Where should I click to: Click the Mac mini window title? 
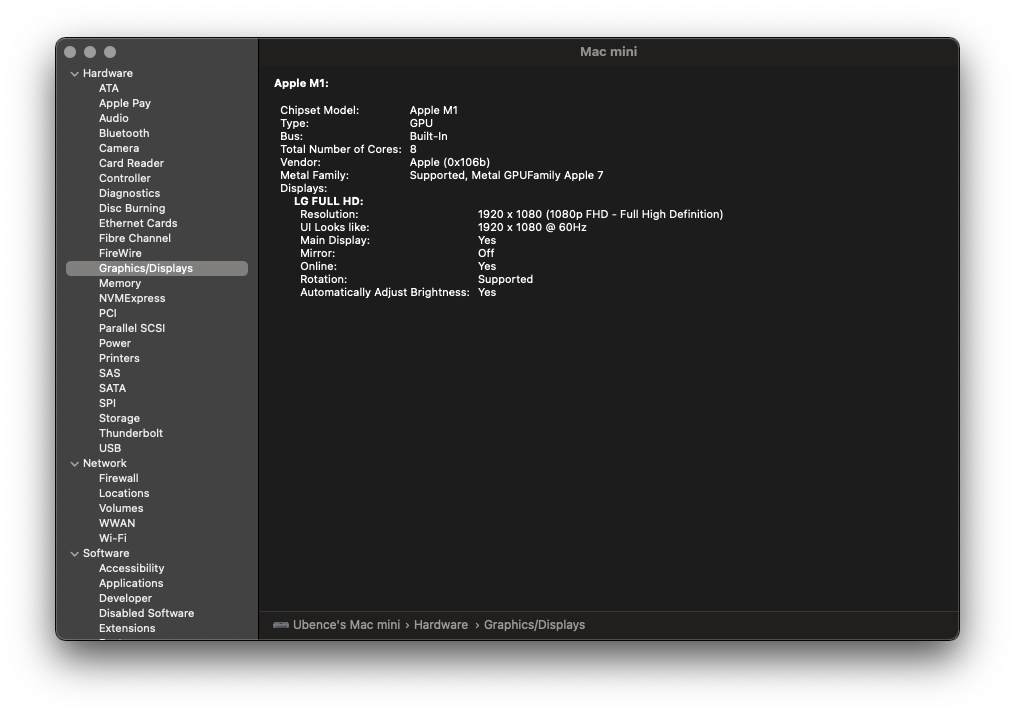click(x=608, y=52)
